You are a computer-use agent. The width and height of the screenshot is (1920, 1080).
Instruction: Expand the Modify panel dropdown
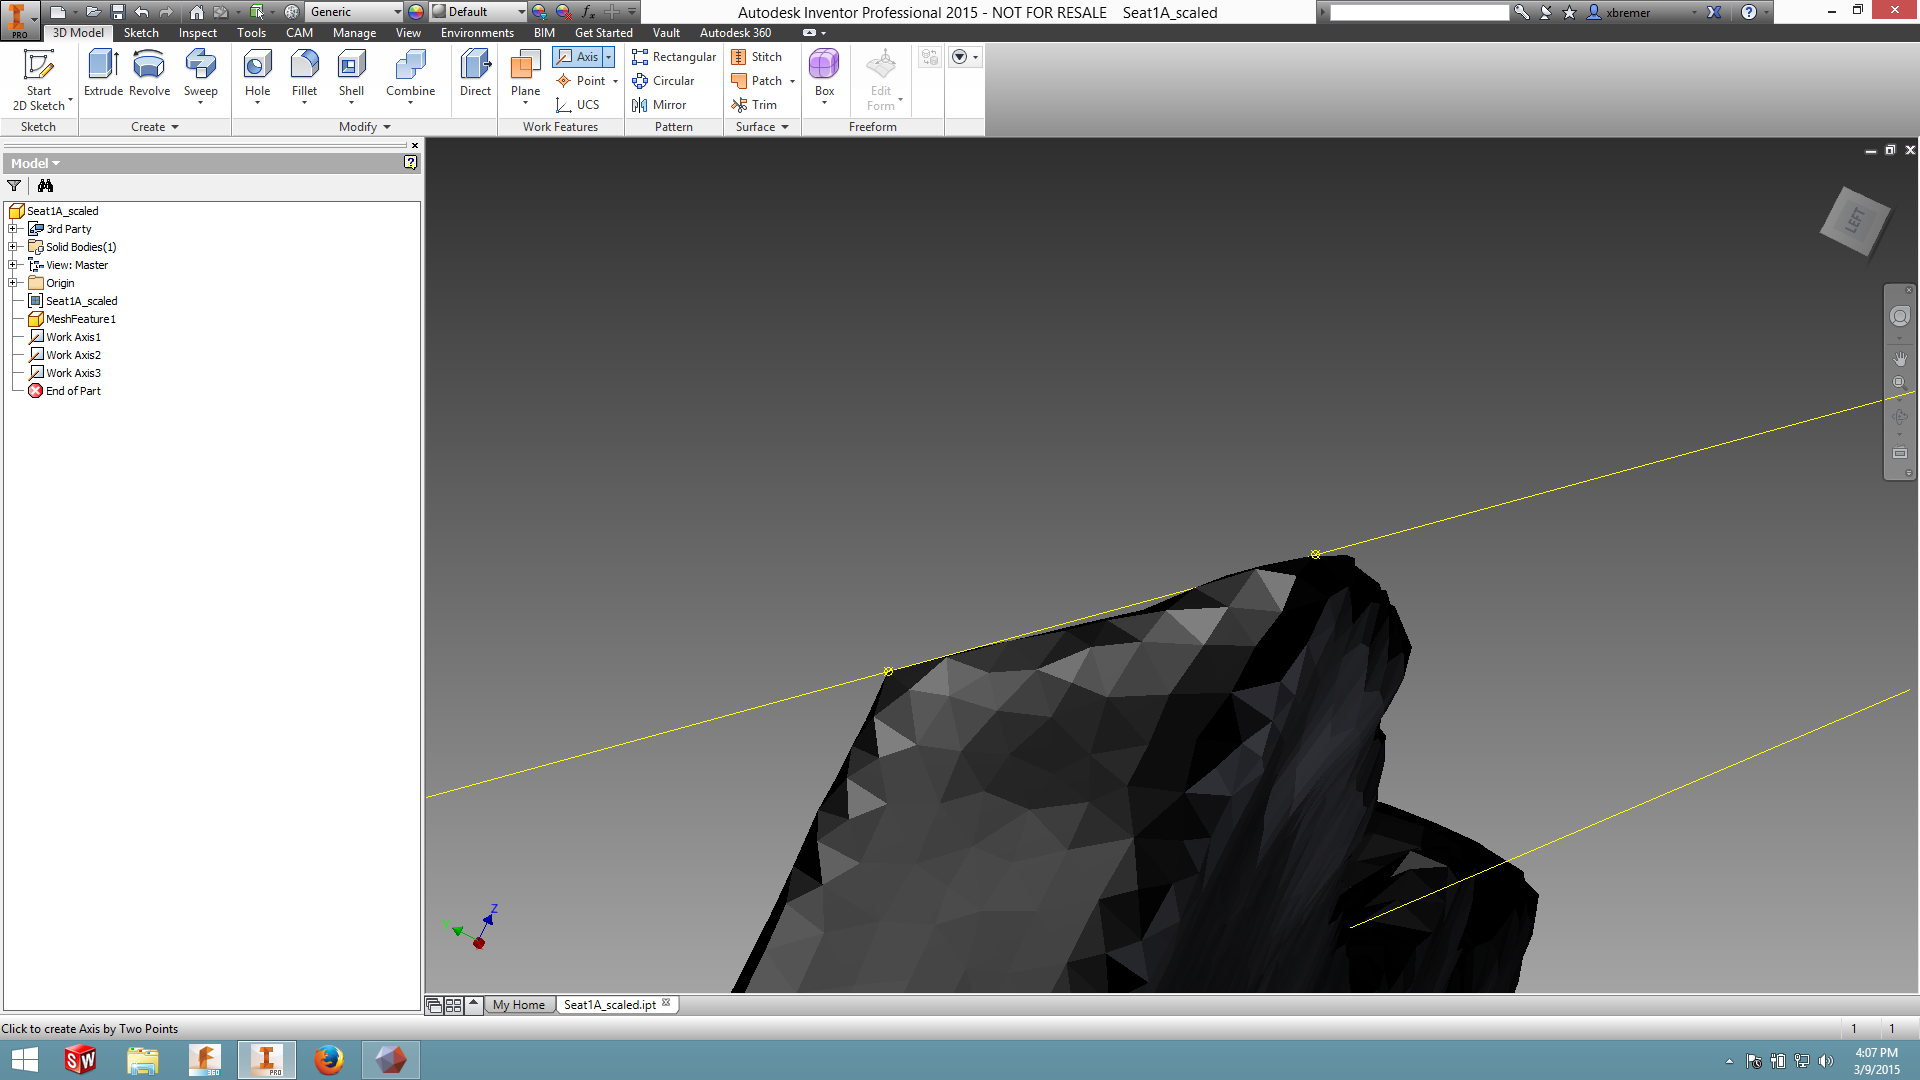pyautogui.click(x=365, y=127)
